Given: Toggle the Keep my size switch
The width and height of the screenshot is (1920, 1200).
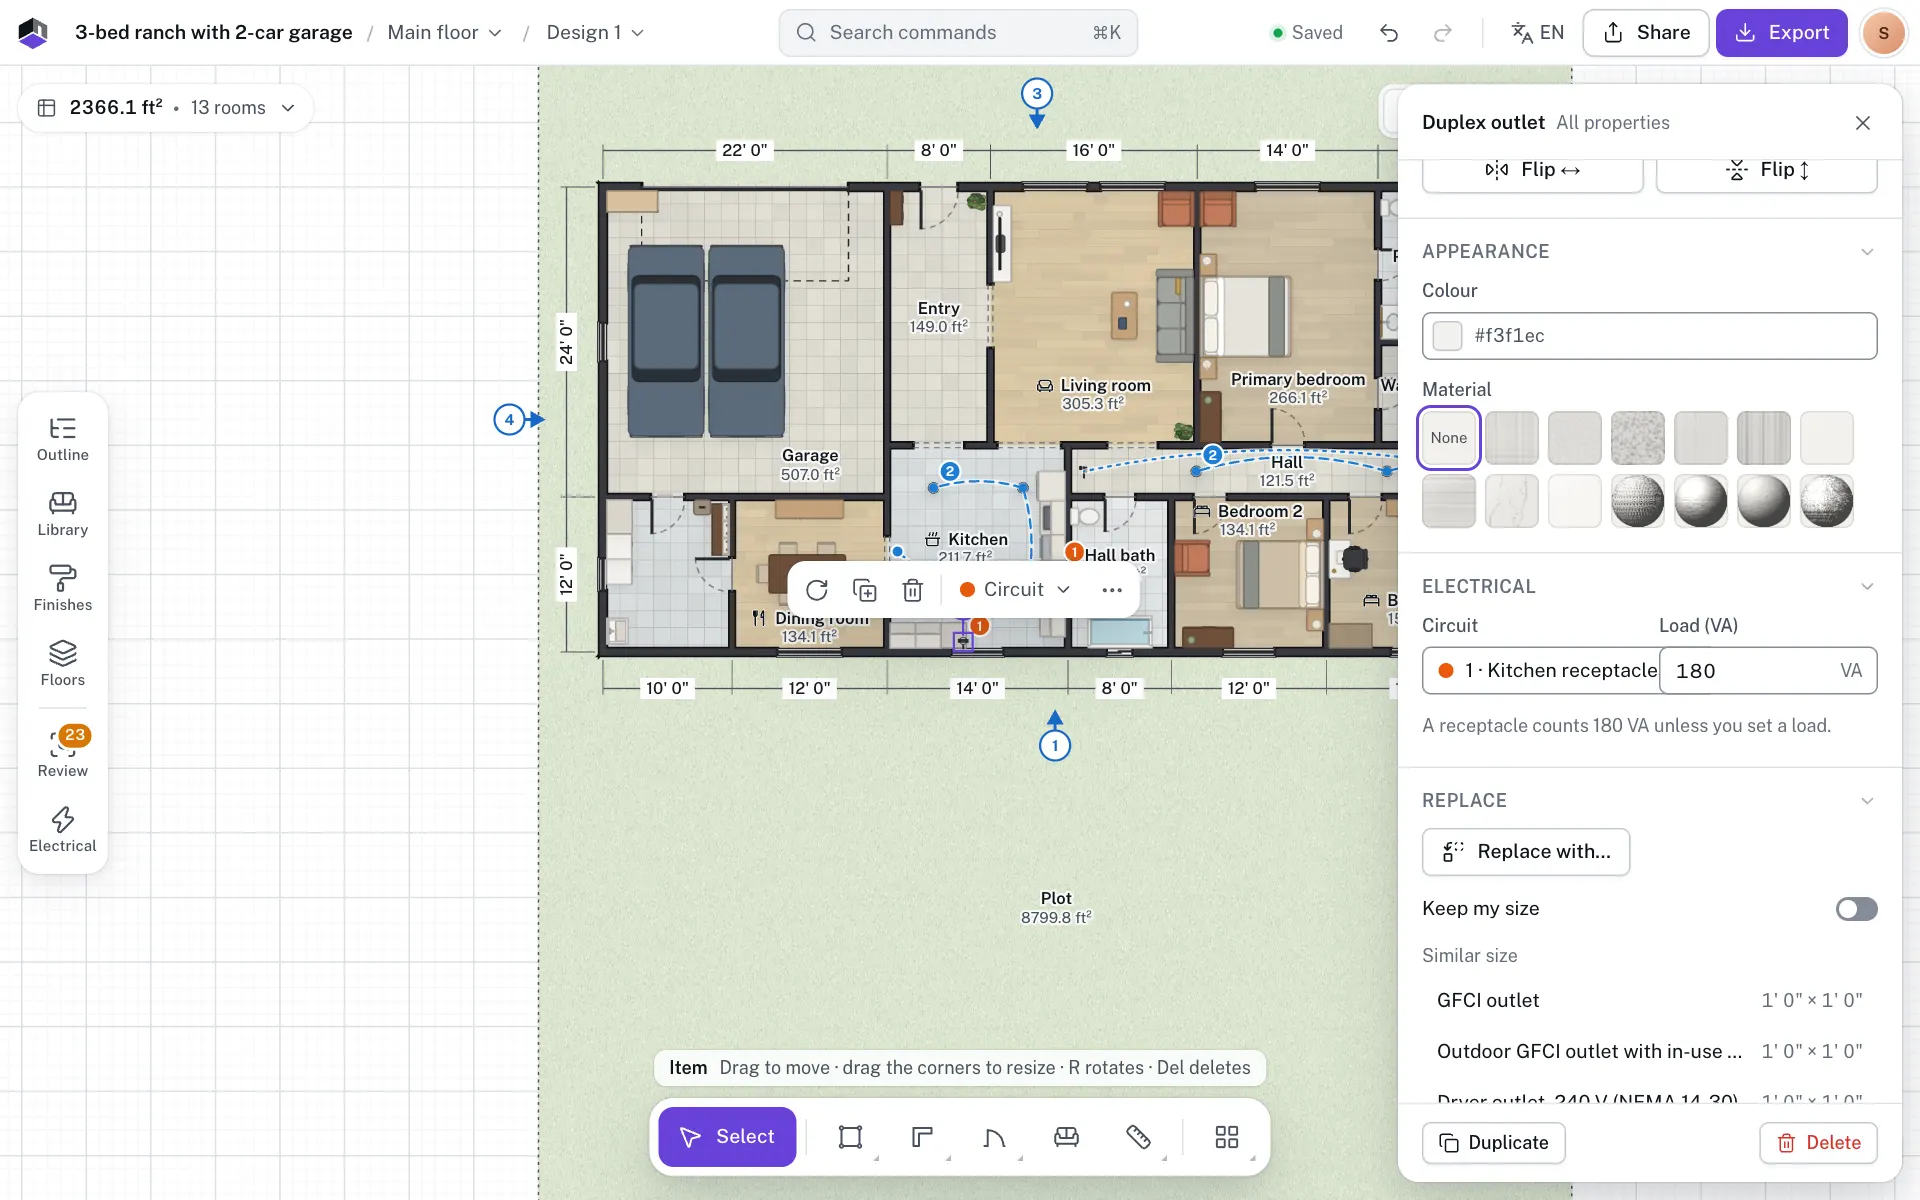Looking at the screenshot, I should [1856, 909].
